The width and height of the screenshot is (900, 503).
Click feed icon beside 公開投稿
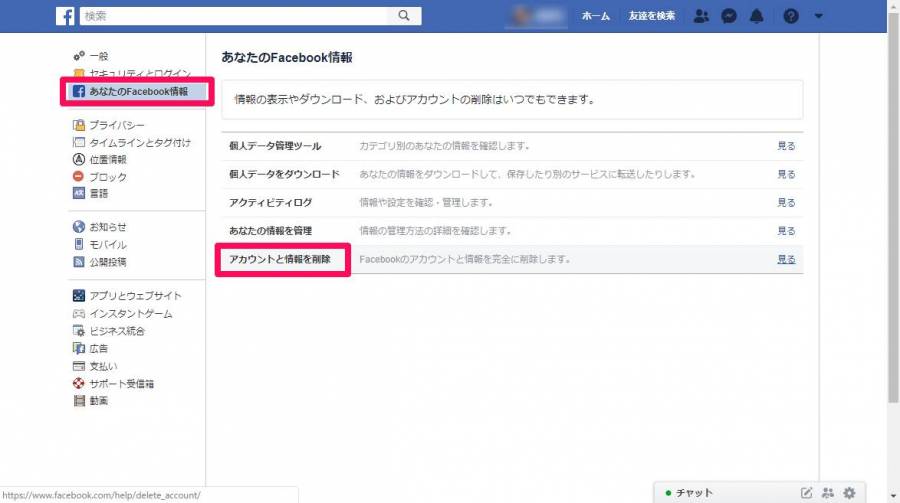click(79, 262)
